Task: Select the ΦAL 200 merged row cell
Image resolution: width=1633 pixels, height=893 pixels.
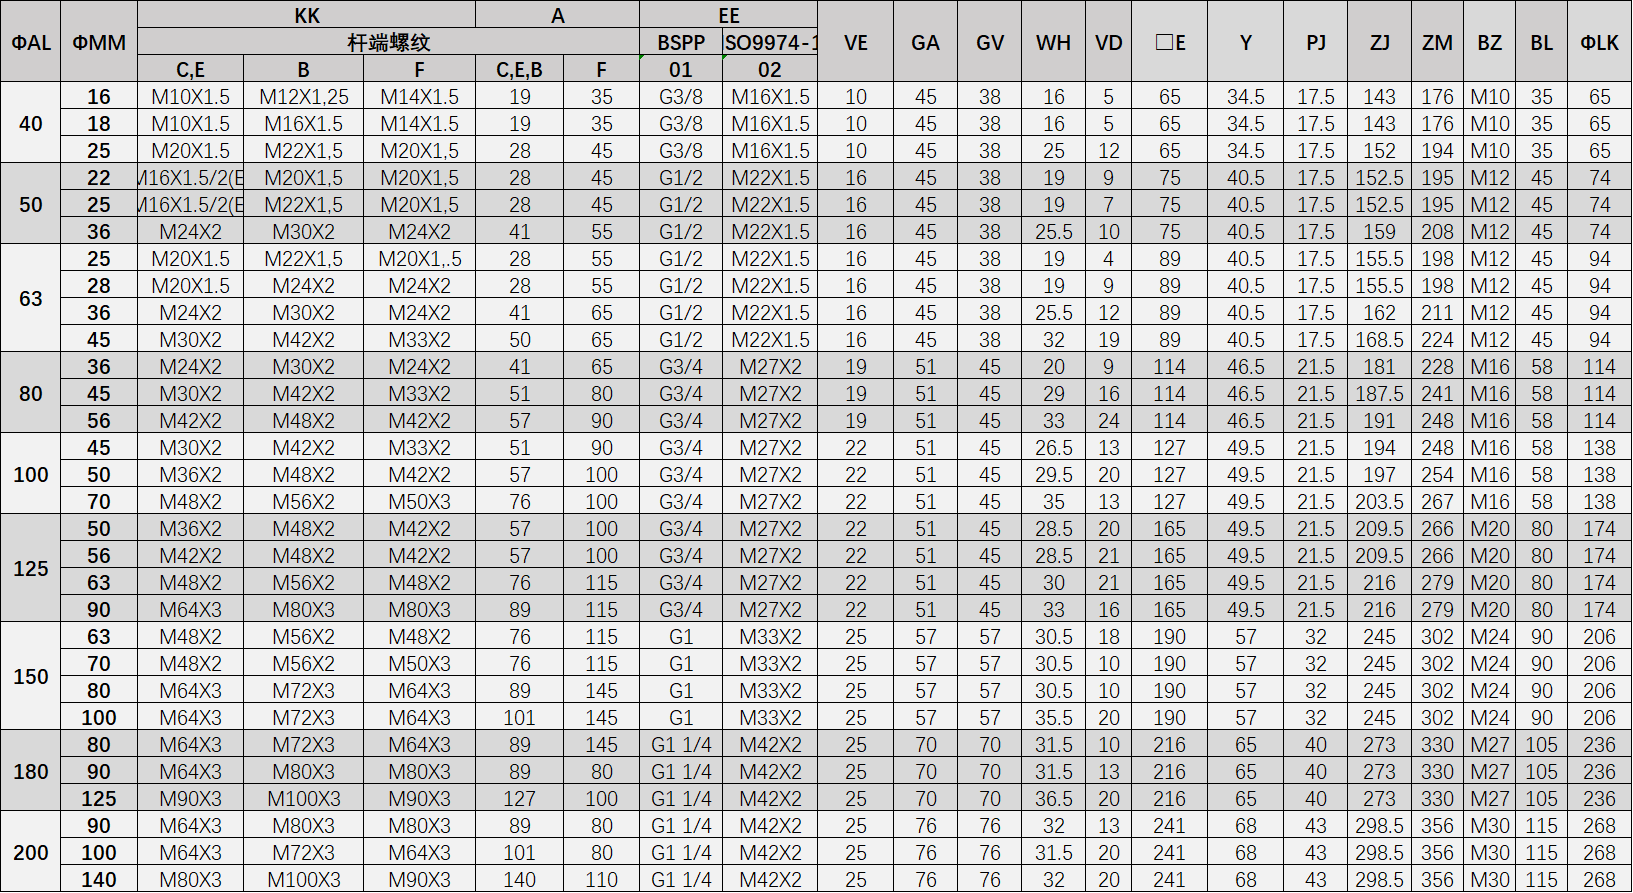Action: point(31,852)
